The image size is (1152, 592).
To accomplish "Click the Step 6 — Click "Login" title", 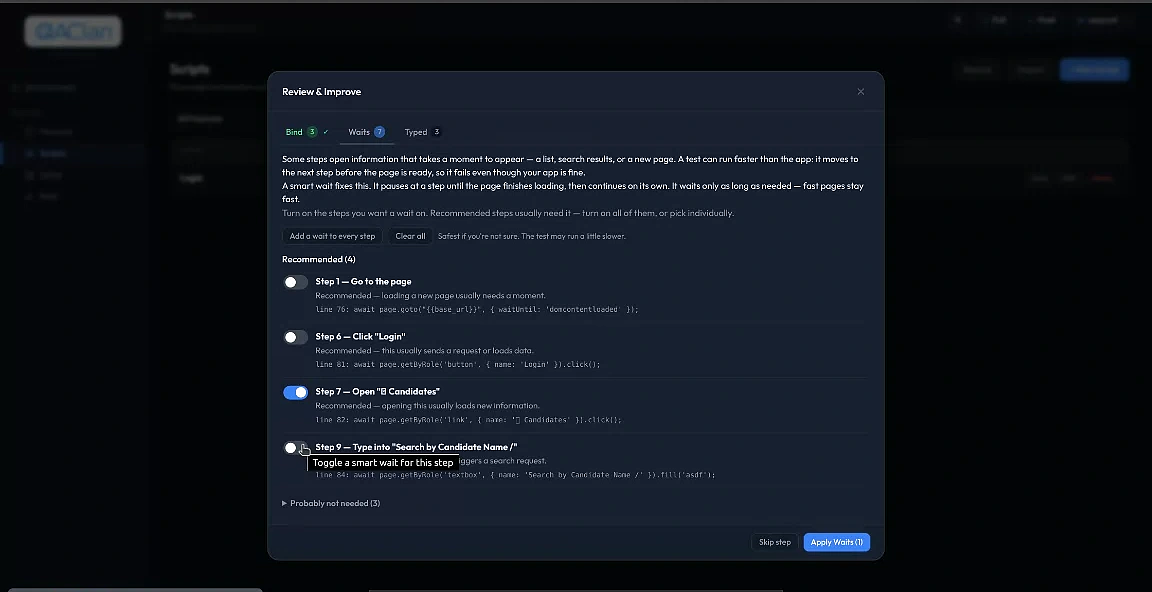I will pos(360,336).
